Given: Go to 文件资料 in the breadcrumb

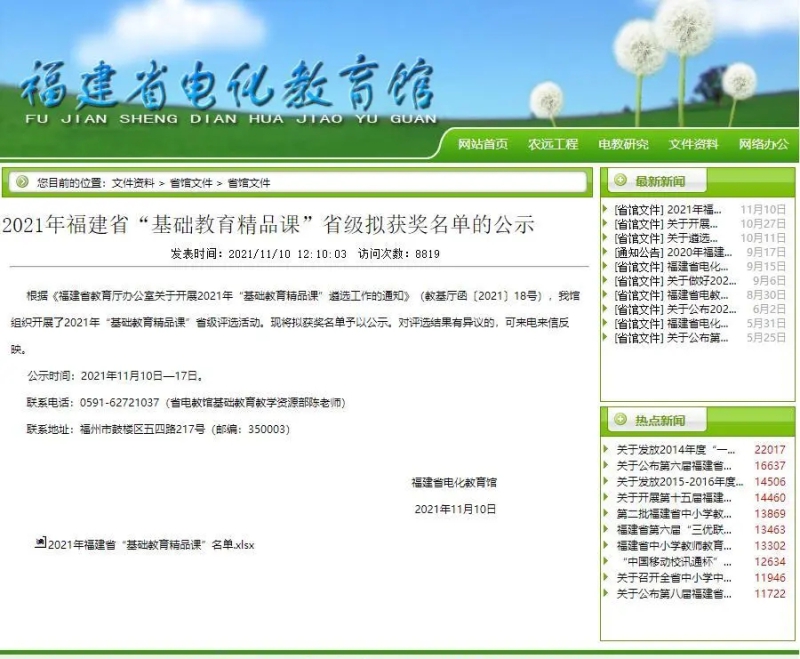Looking at the screenshot, I should [133, 183].
